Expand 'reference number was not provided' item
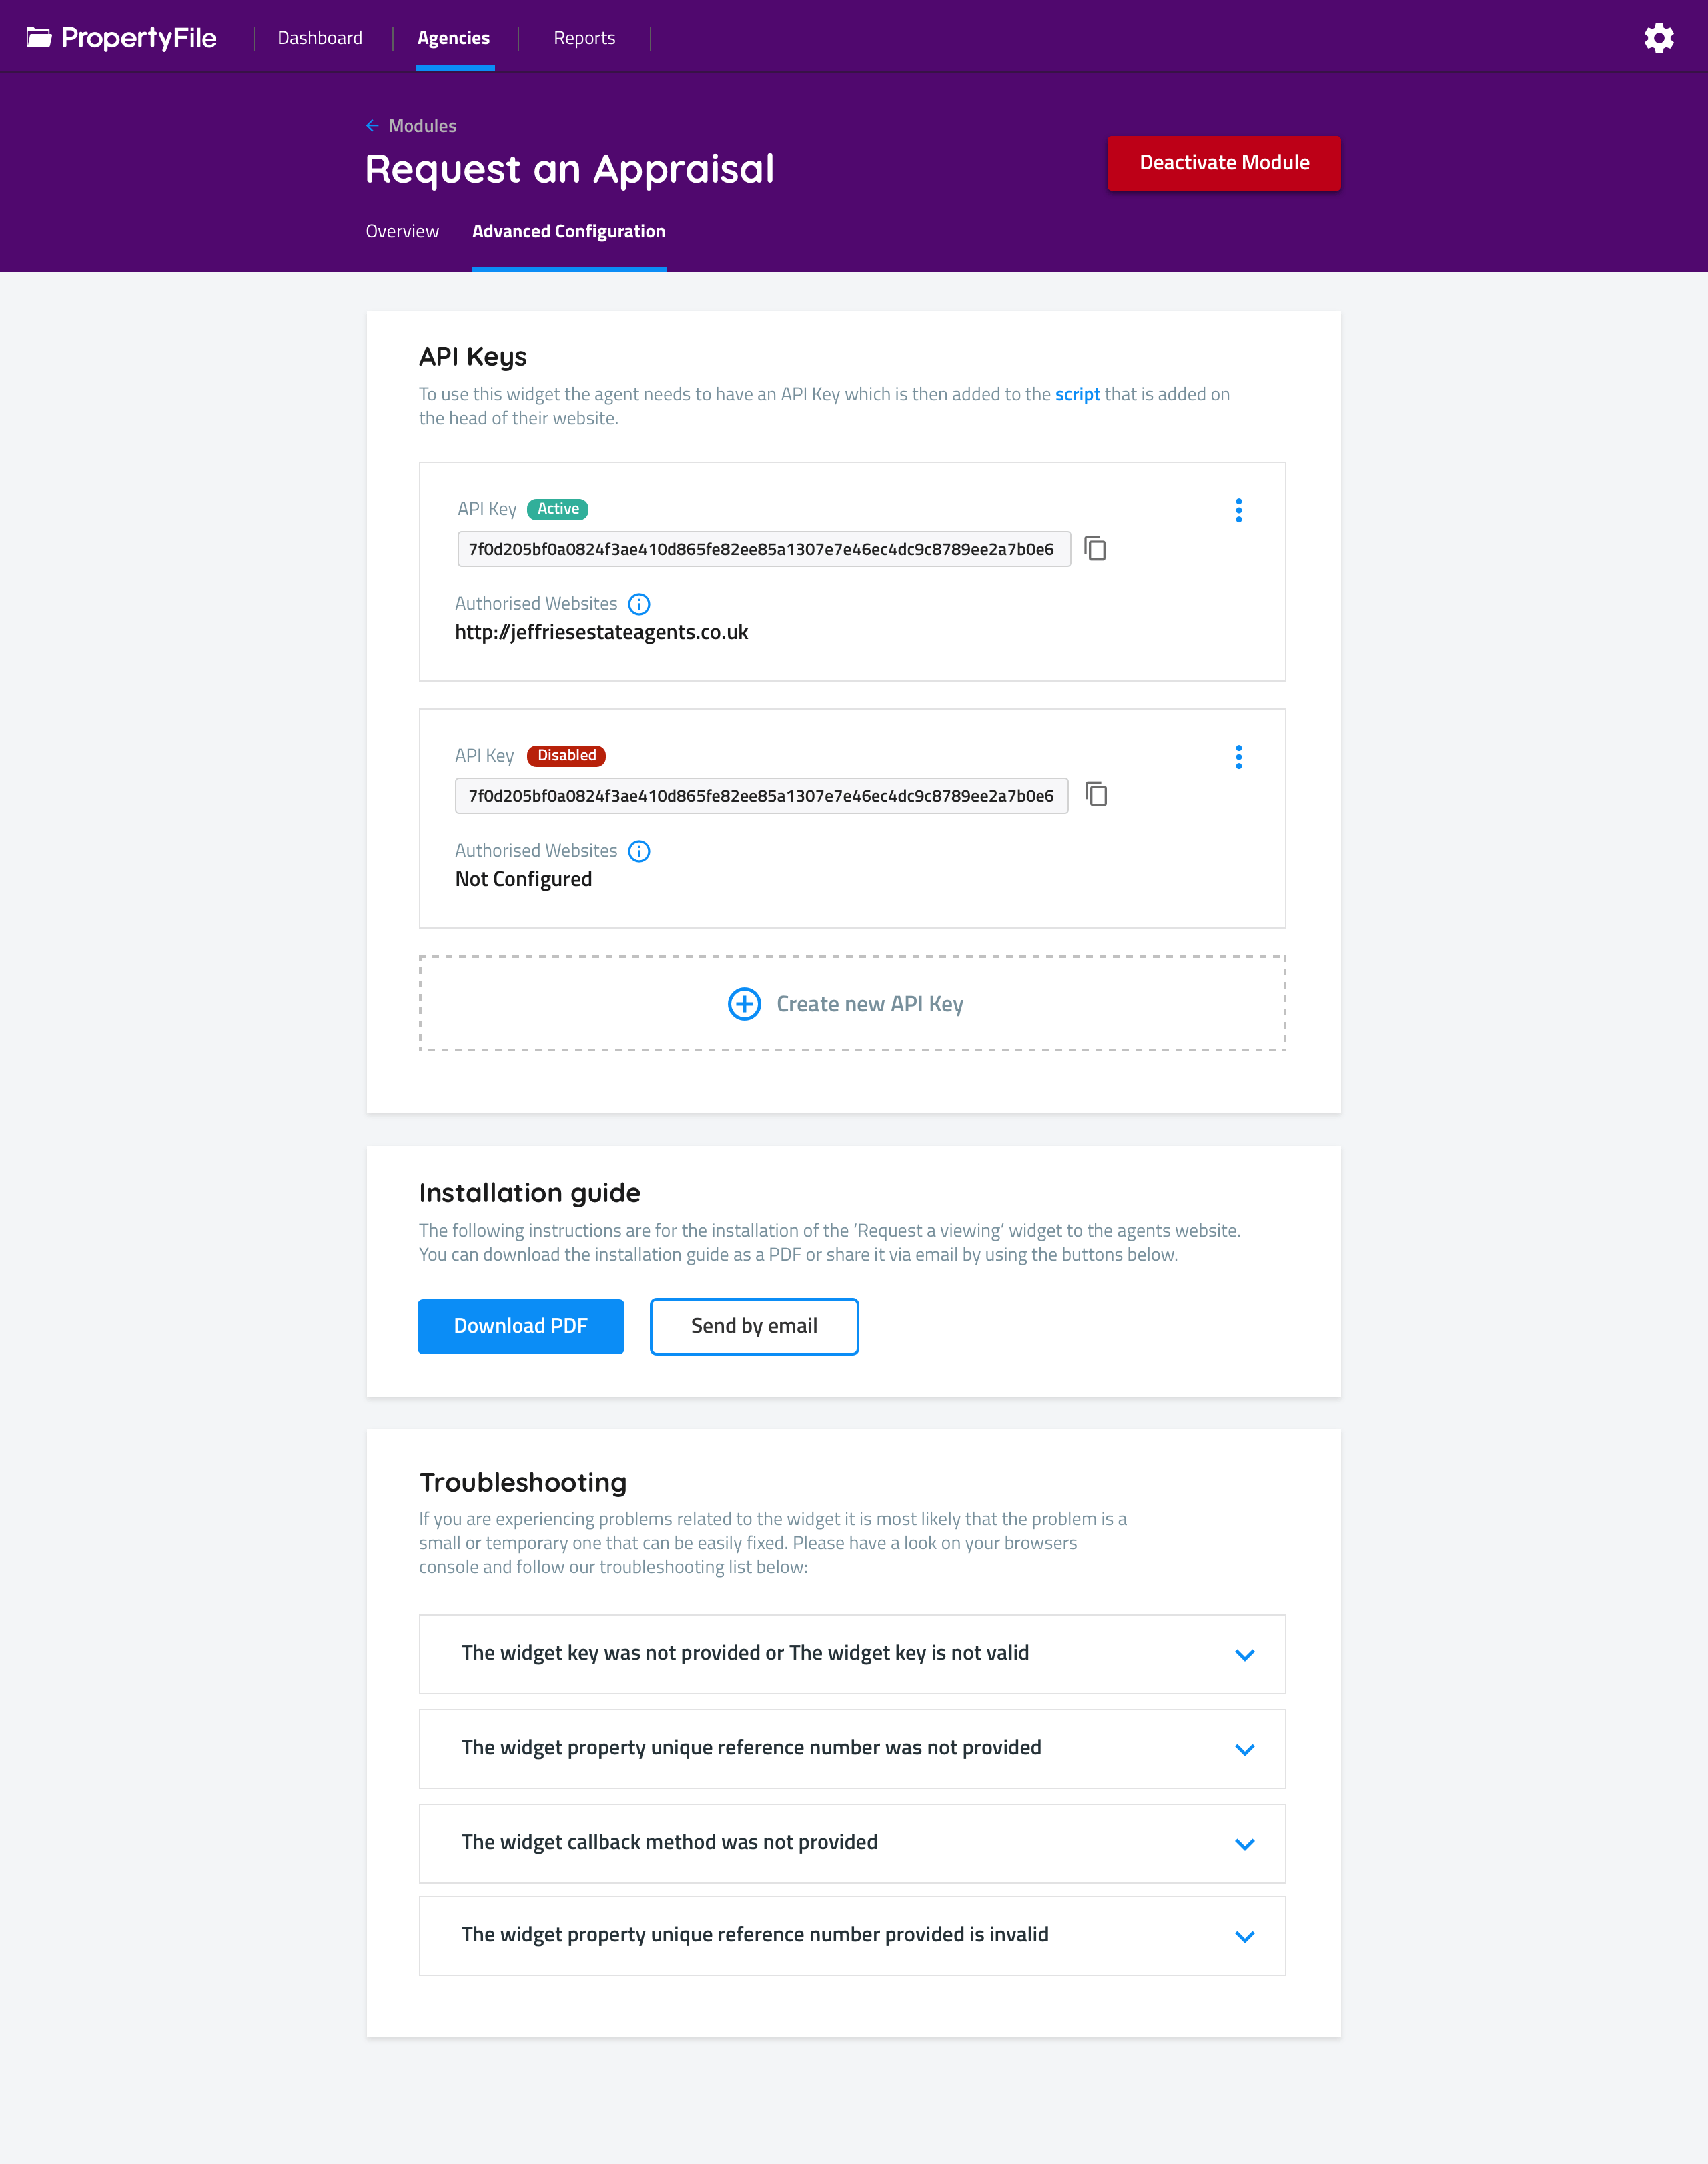1708x2164 pixels. 1244,1750
